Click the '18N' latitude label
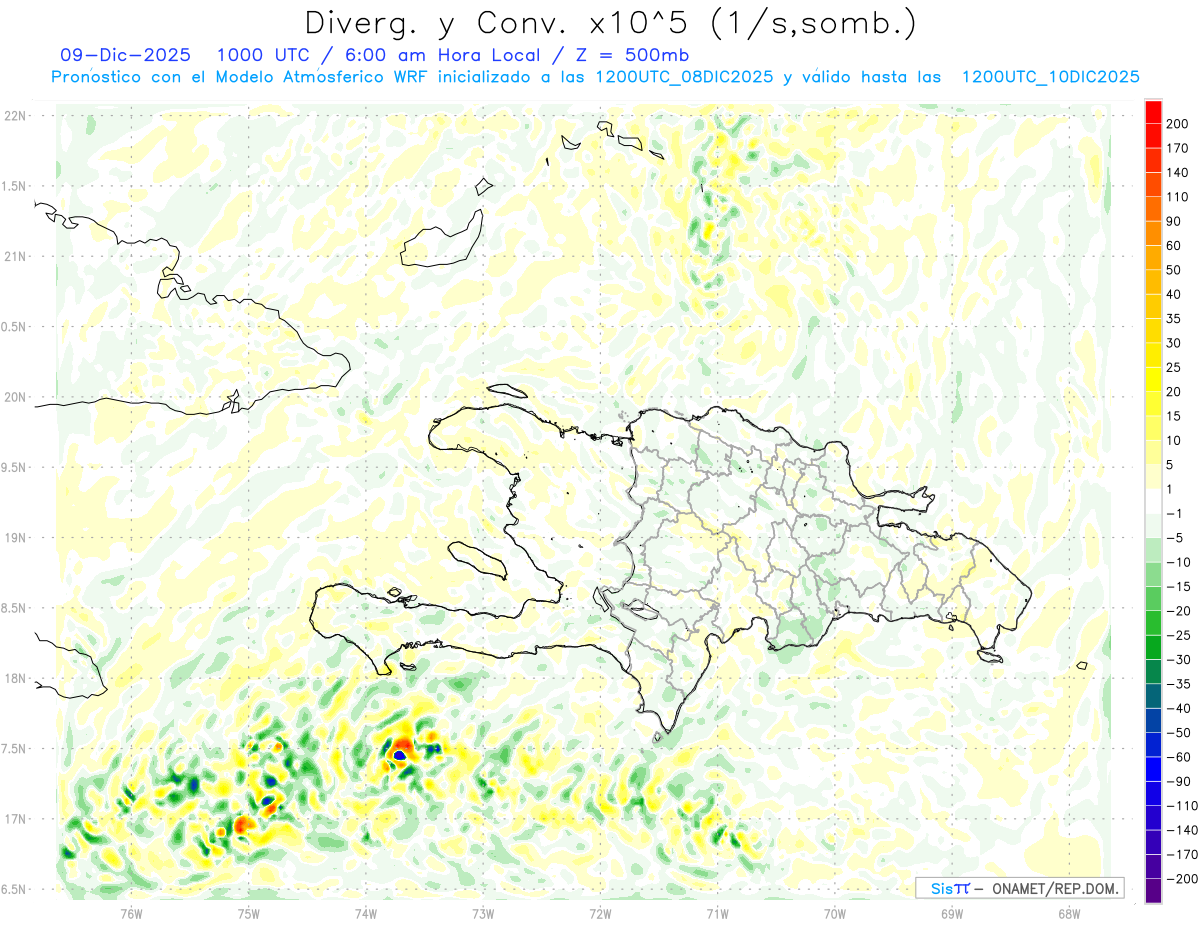 15,679
